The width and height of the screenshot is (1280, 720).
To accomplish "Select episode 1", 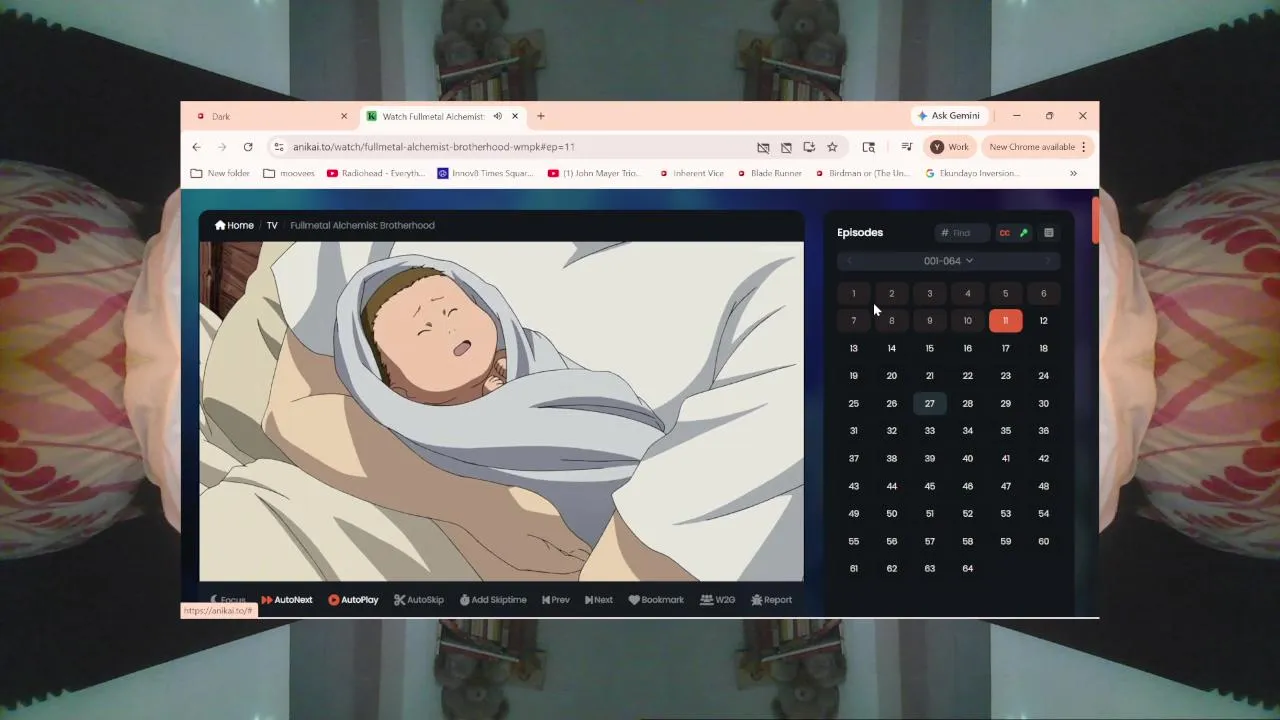I will tap(854, 293).
